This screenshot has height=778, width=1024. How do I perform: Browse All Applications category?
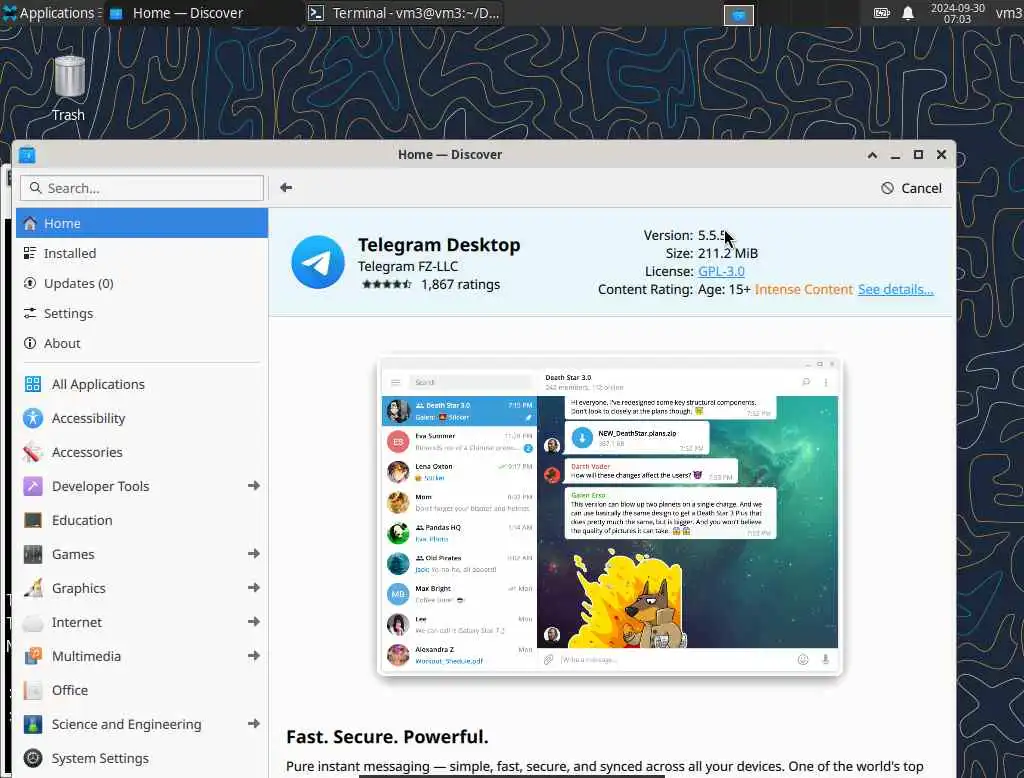(142, 384)
